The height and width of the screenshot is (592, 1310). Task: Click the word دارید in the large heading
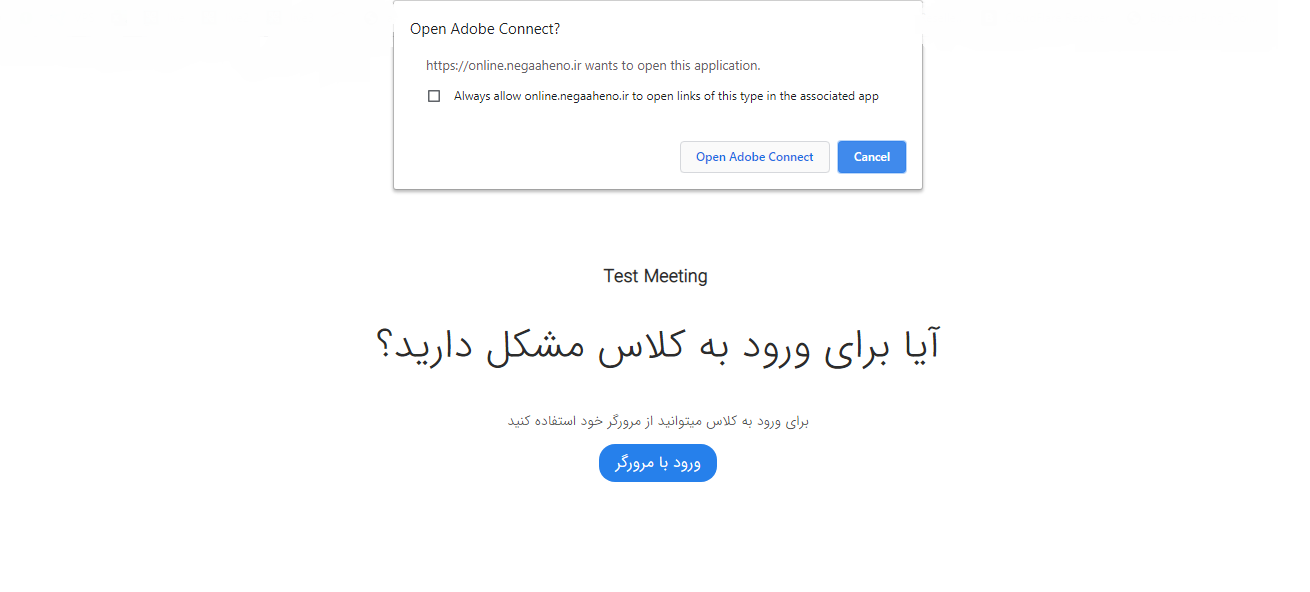coord(437,346)
